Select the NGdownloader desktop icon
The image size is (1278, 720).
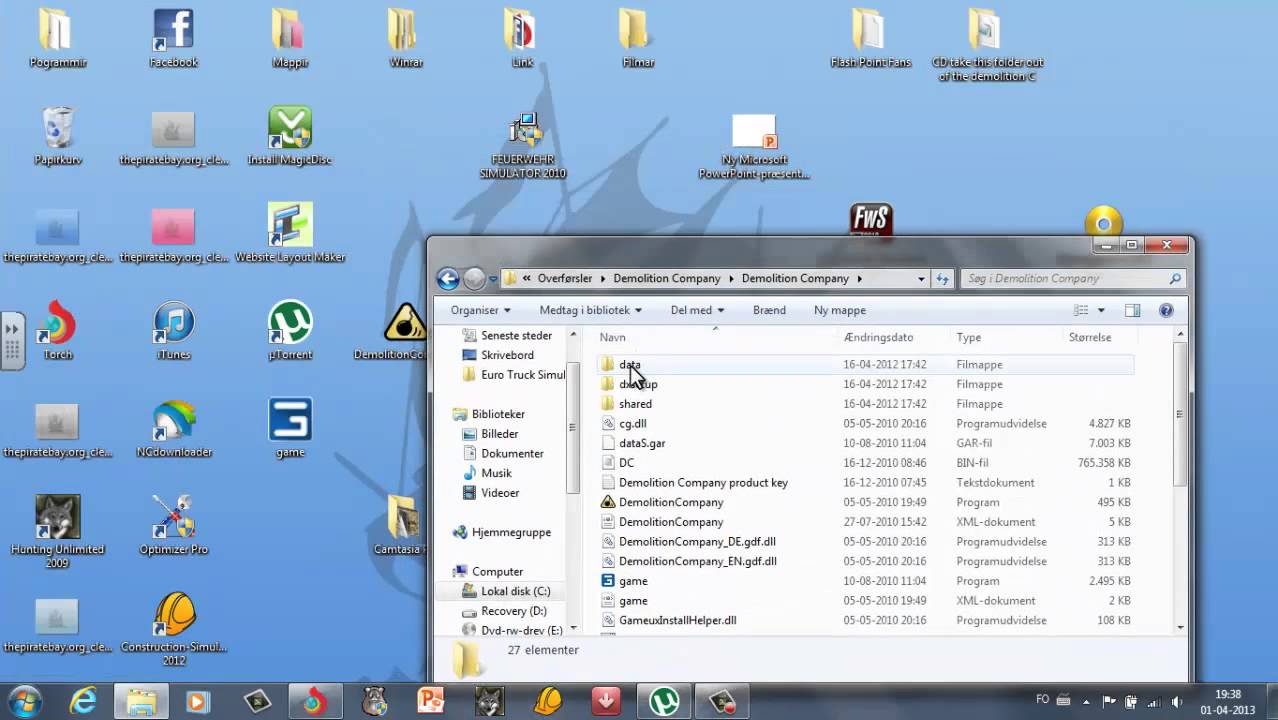tap(174, 428)
